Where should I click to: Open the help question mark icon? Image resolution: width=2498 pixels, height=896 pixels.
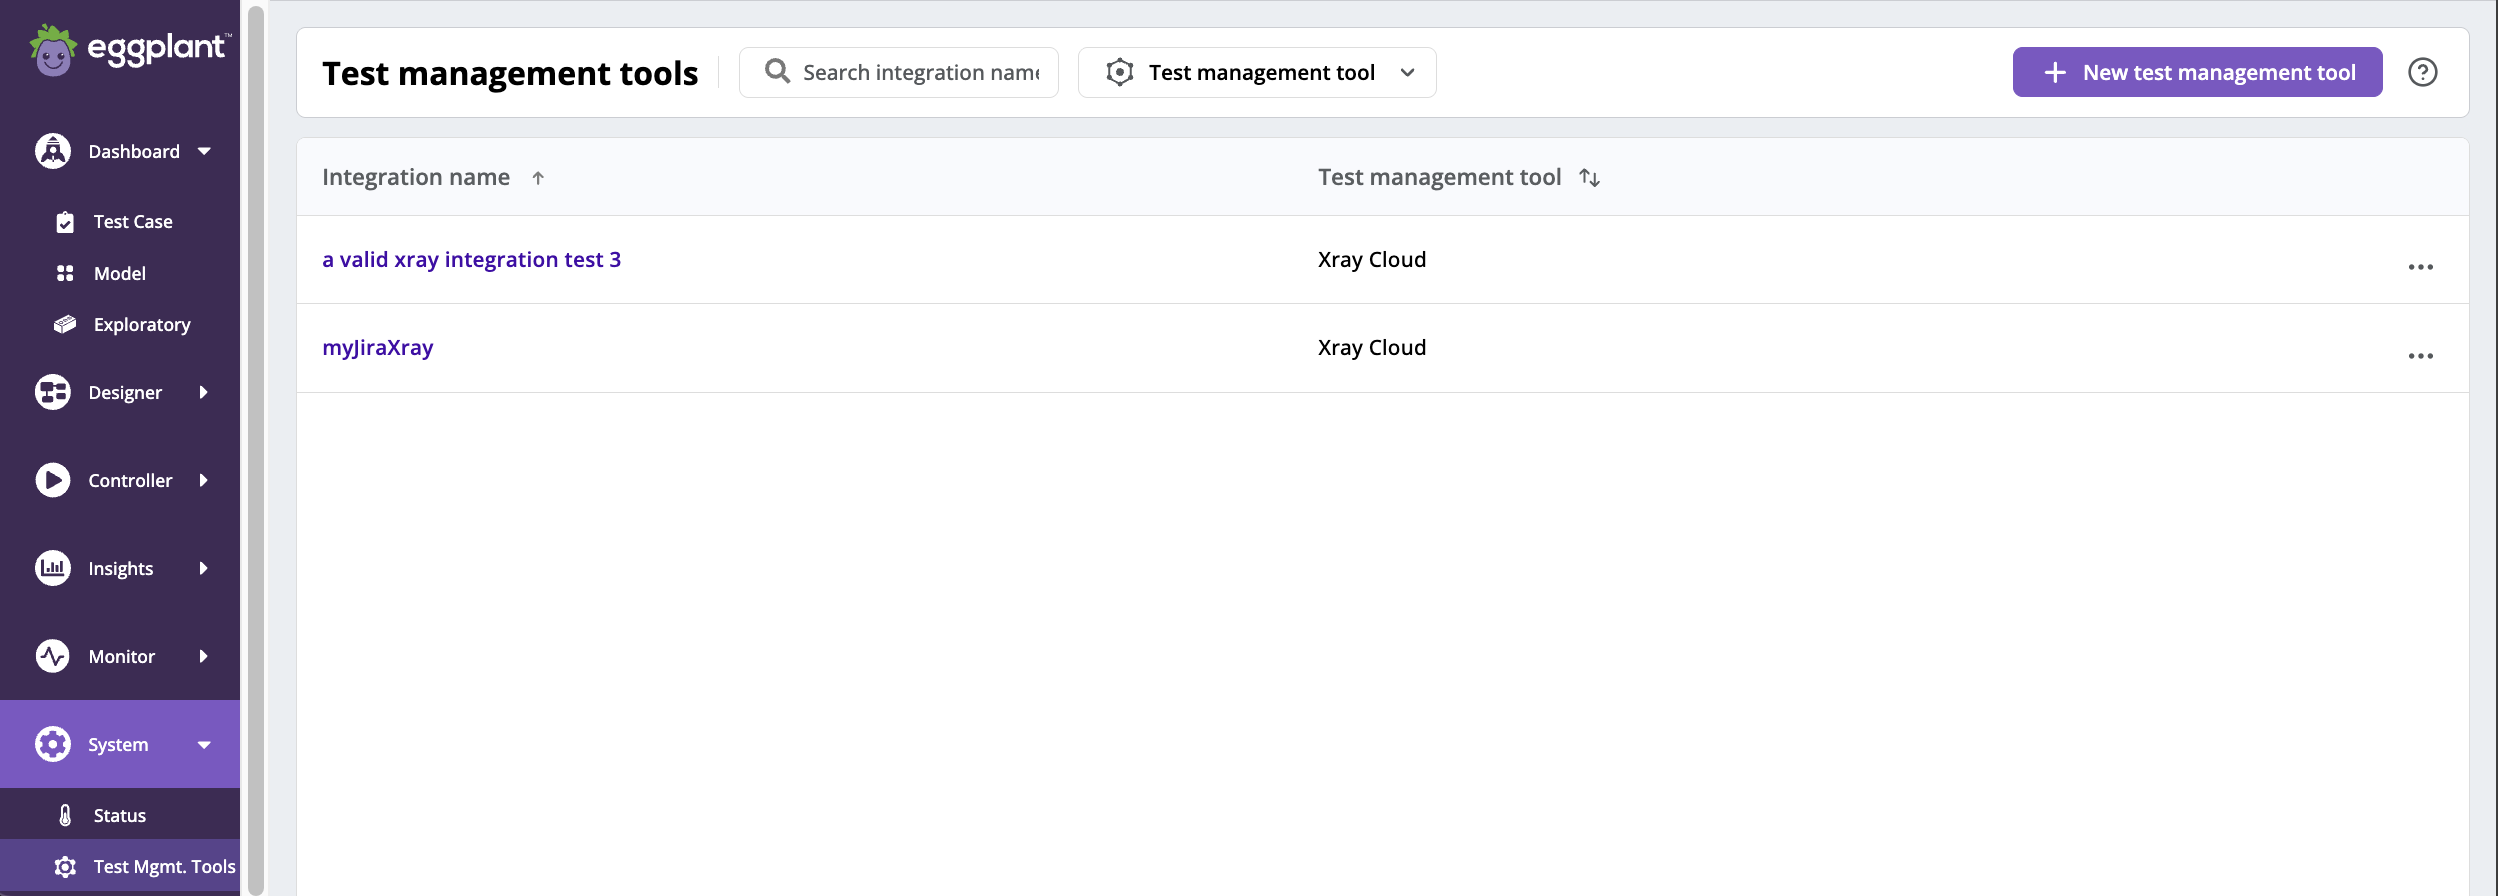point(2422,72)
